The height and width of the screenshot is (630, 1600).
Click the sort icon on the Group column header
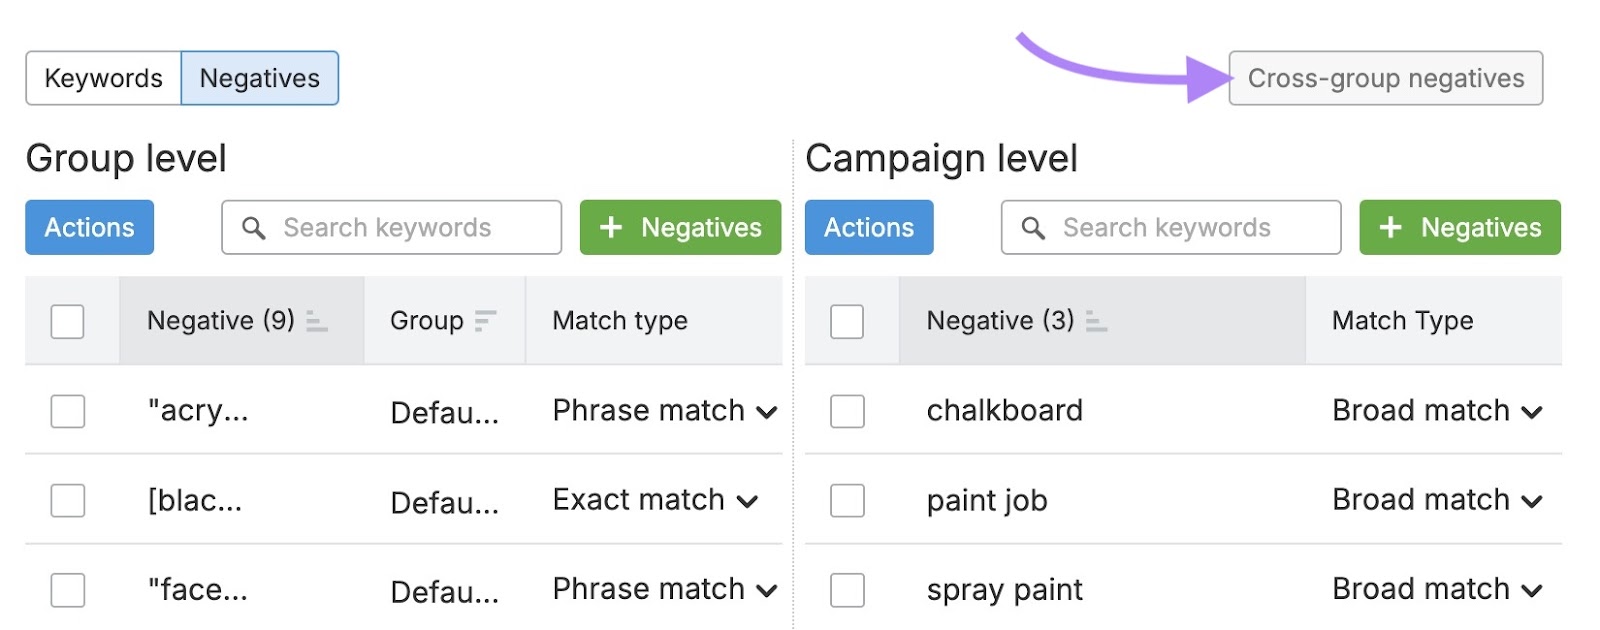tap(486, 321)
